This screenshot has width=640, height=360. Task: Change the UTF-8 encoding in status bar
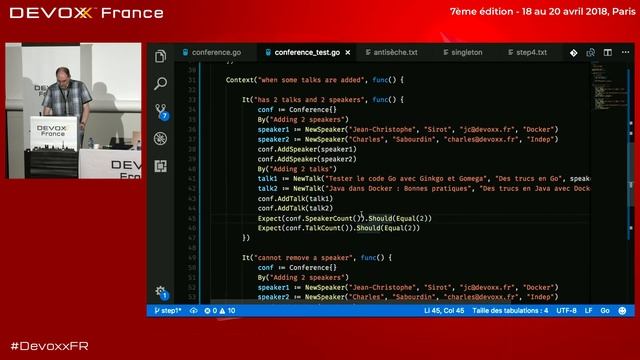[x=567, y=311]
